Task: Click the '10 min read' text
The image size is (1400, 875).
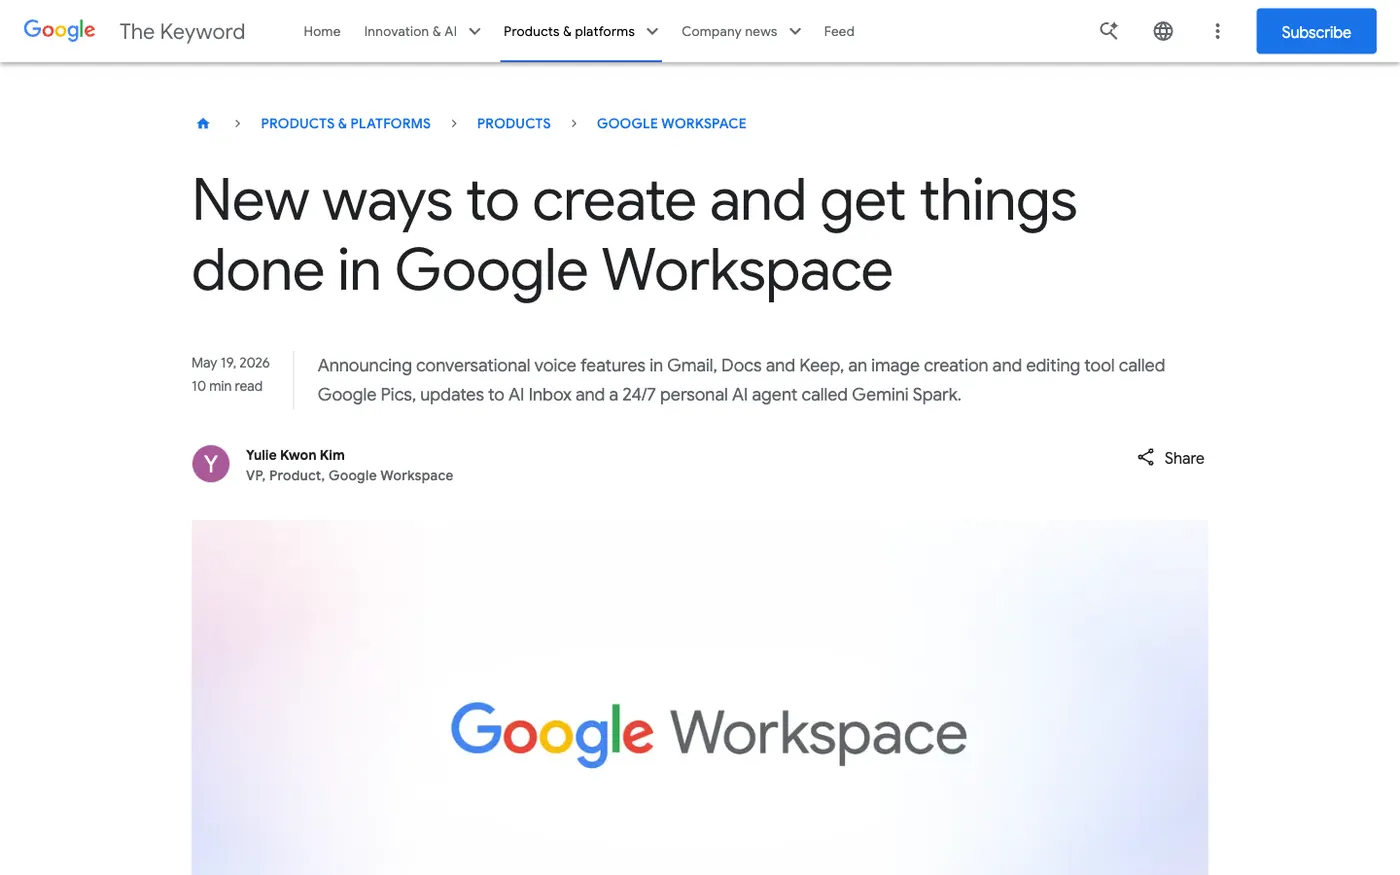Action: (227, 386)
